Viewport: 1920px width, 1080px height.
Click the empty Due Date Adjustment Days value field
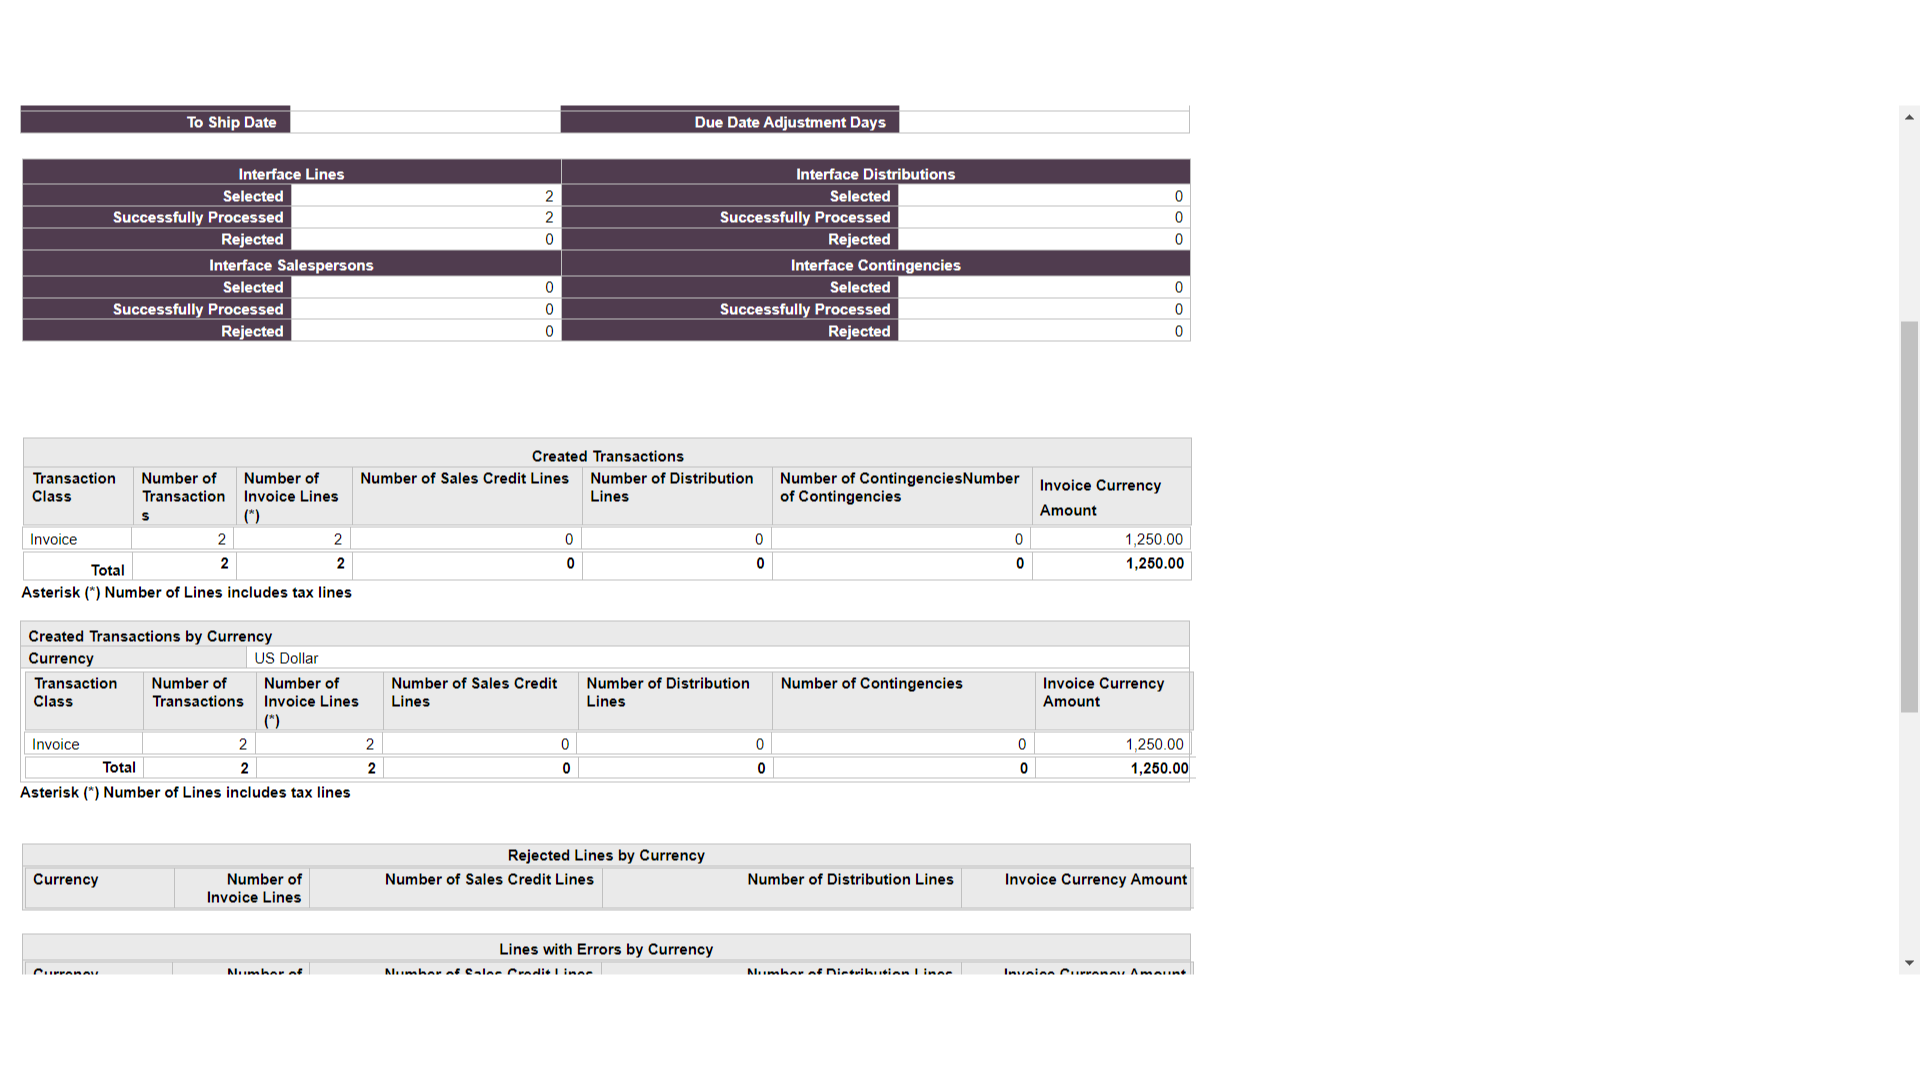click(1044, 122)
